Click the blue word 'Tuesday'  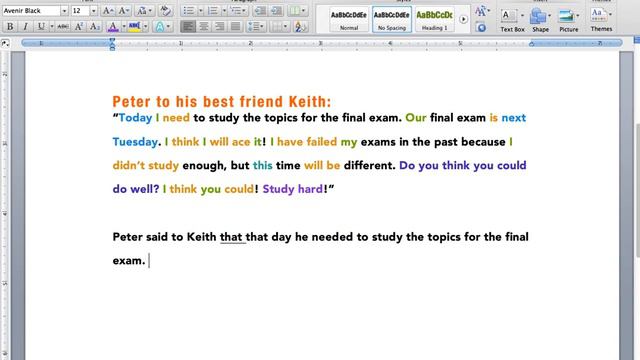[135, 142]
